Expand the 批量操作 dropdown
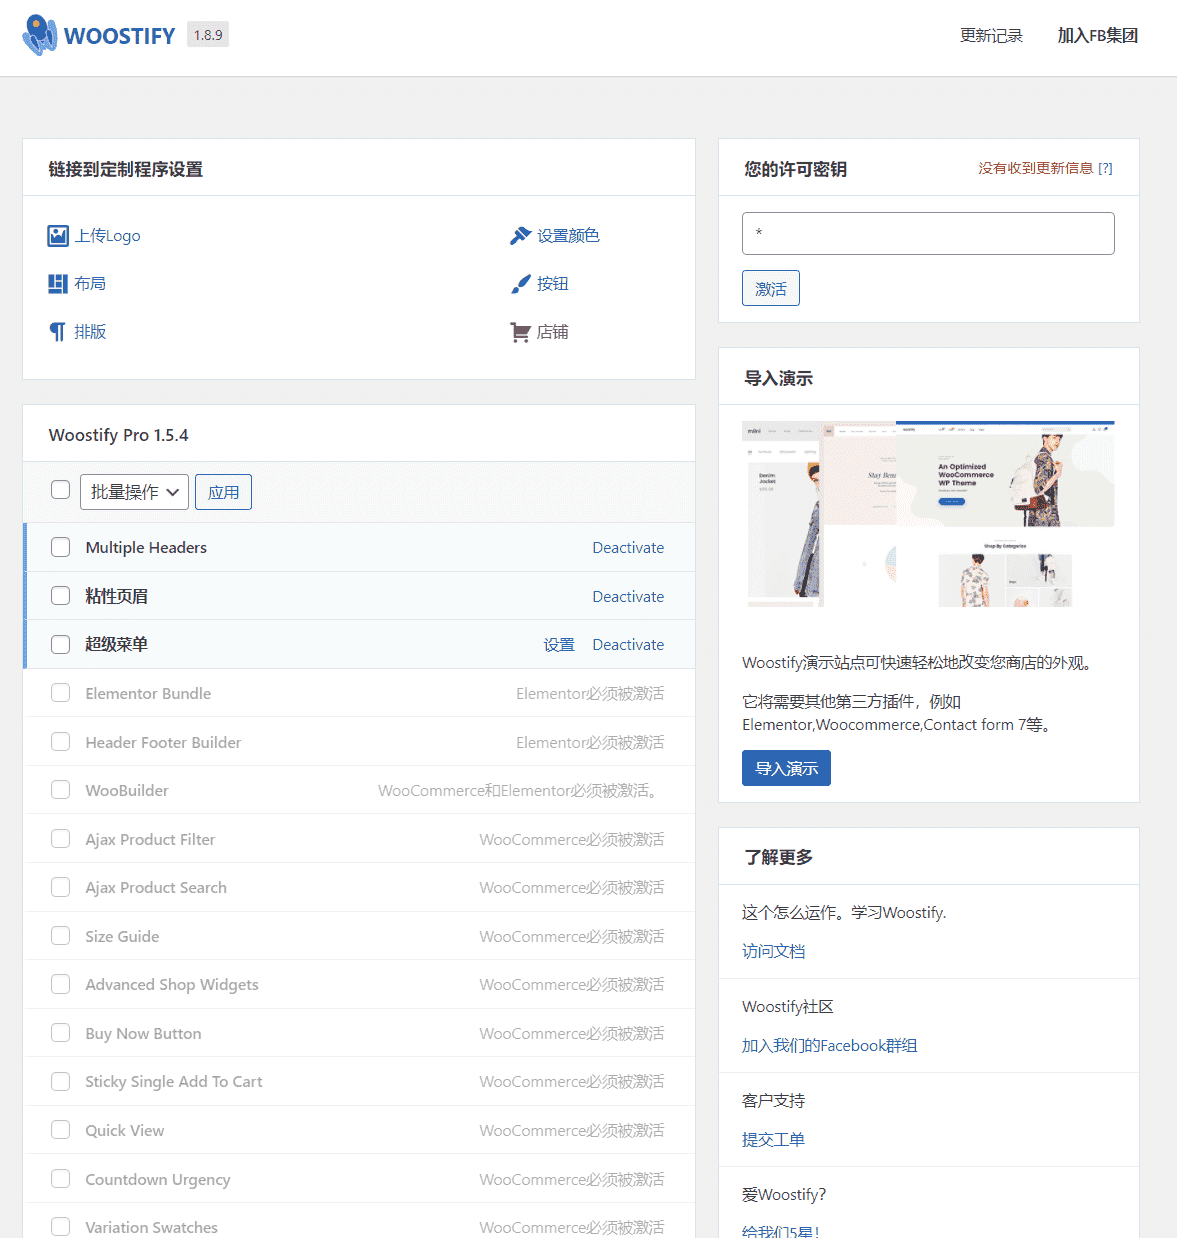The width and height of the screenshot is (1177, 1238). tap(134, 492)
